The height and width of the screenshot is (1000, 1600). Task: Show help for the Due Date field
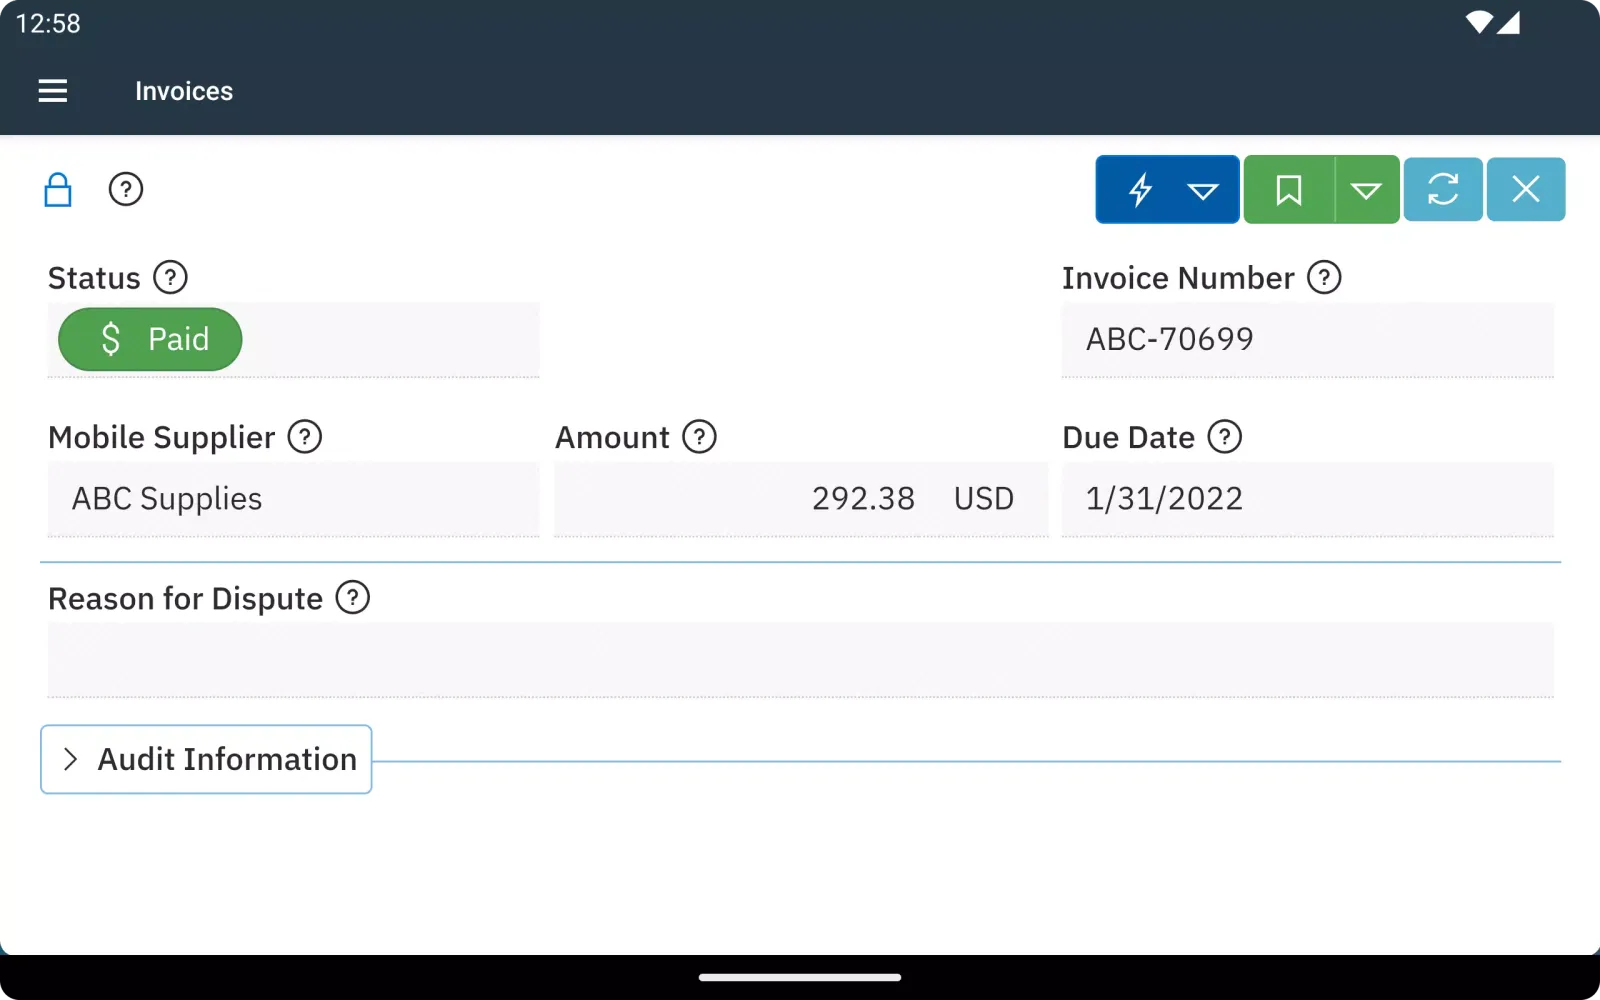pos(1225,437)
